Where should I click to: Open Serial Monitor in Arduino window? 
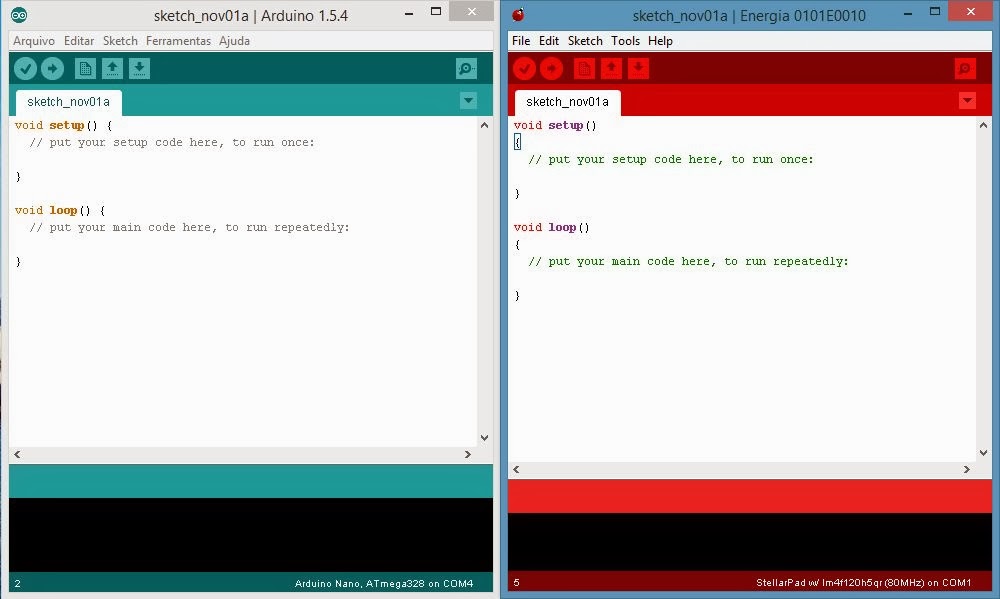(x=466, y=68)
